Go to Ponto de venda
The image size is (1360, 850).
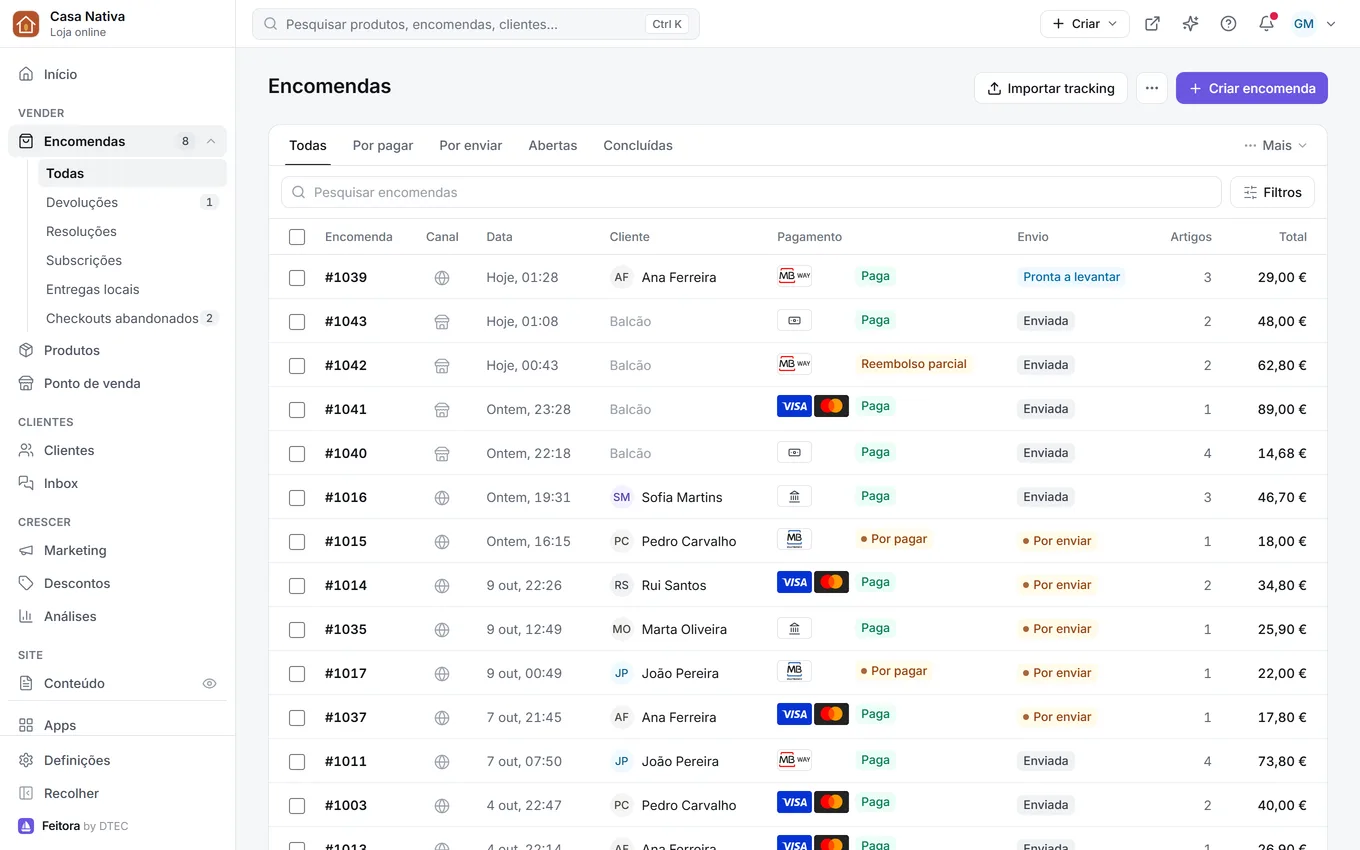pos(118,383)
